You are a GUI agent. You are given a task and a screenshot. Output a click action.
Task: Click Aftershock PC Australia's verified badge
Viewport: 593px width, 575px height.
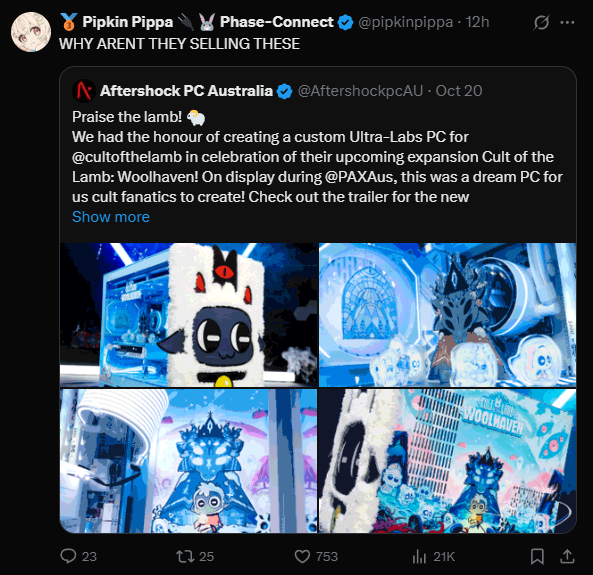[284, 91]
